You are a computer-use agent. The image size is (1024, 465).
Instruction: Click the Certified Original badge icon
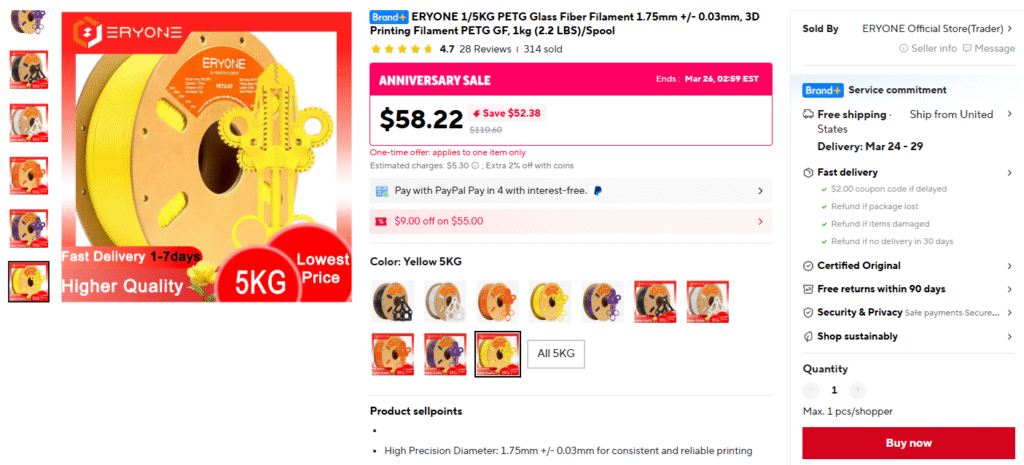tap(808, 266)
